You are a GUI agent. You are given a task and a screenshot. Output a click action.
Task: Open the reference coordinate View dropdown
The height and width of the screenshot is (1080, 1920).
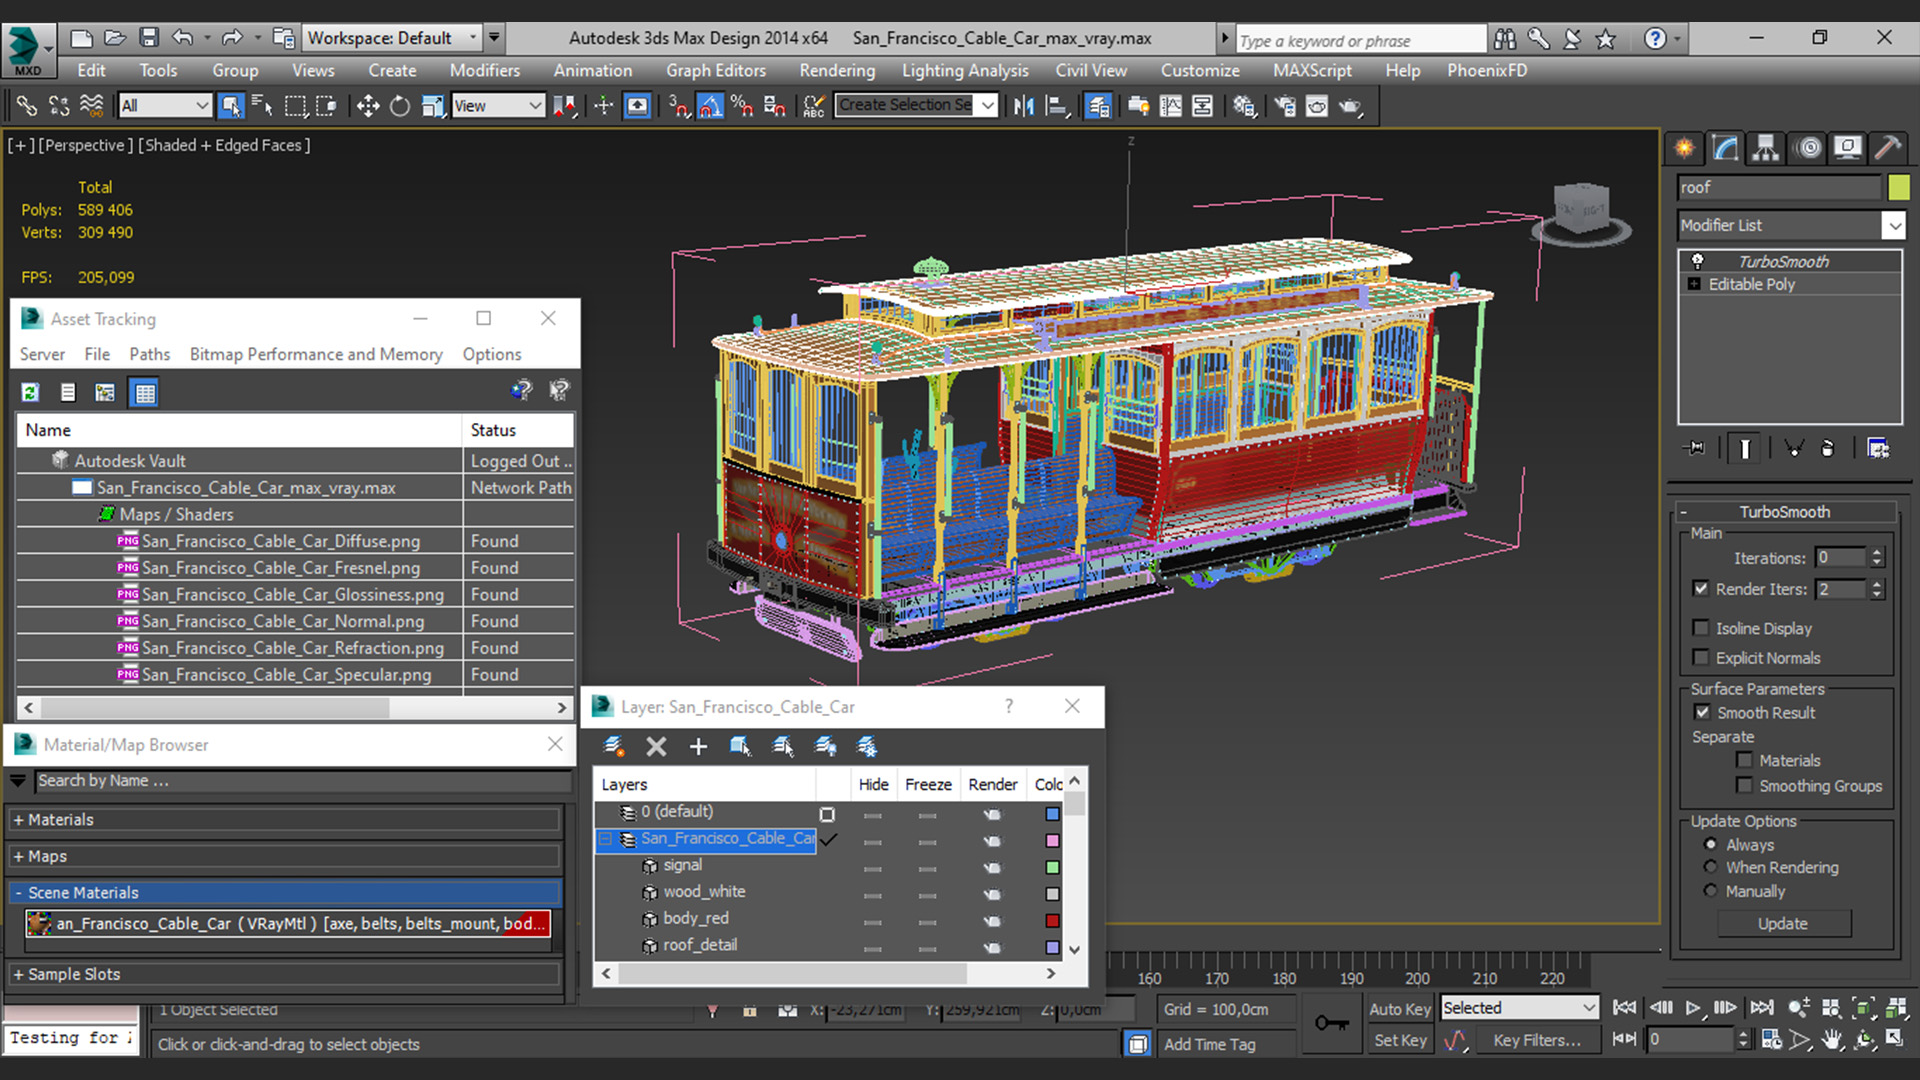coord(498,106)
